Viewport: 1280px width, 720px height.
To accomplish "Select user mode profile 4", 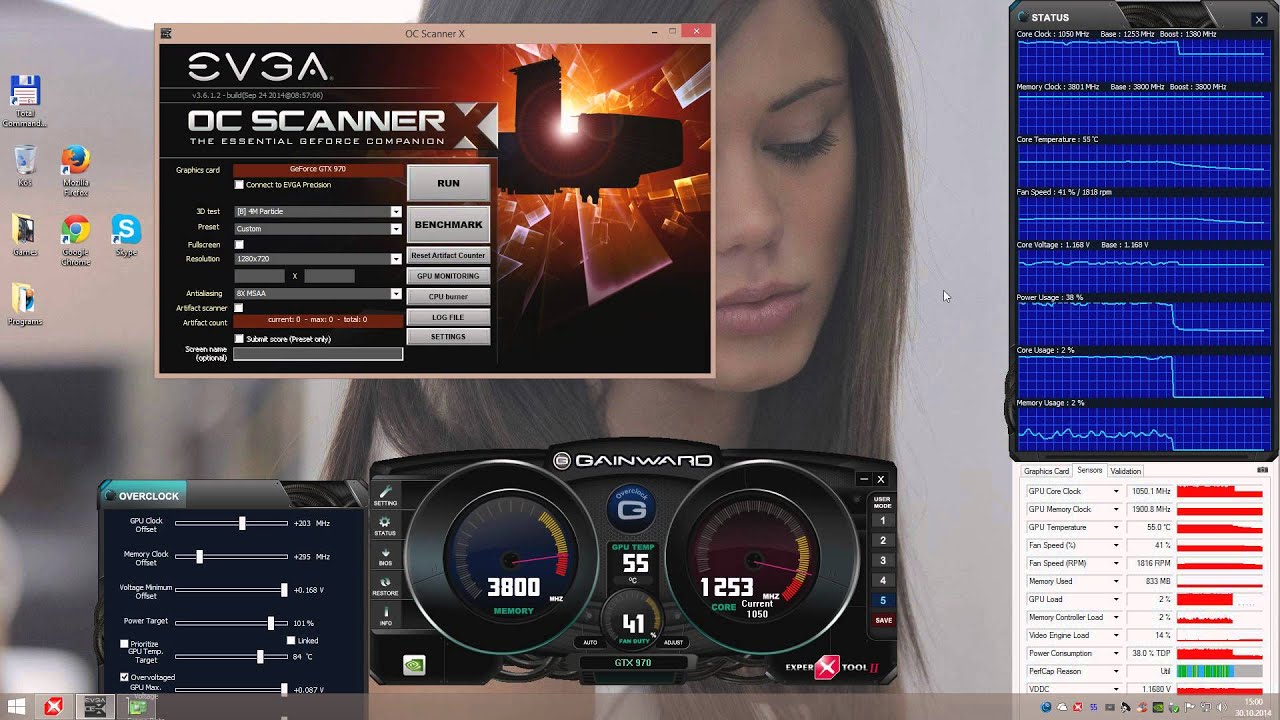I will [882, 580].
